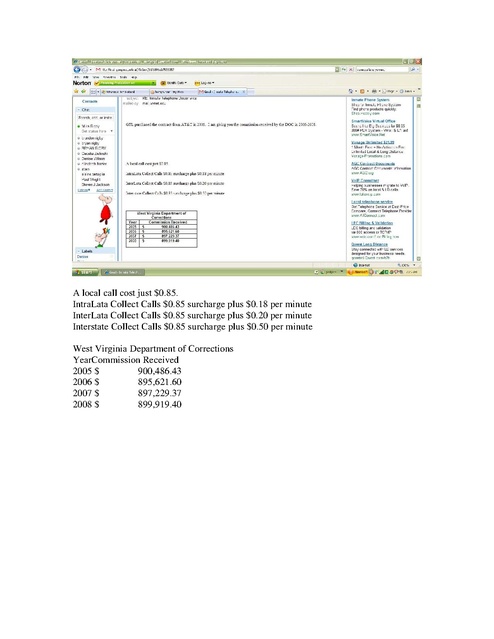
Task: Click the orange RSS feeds icon
Action: 362,91
